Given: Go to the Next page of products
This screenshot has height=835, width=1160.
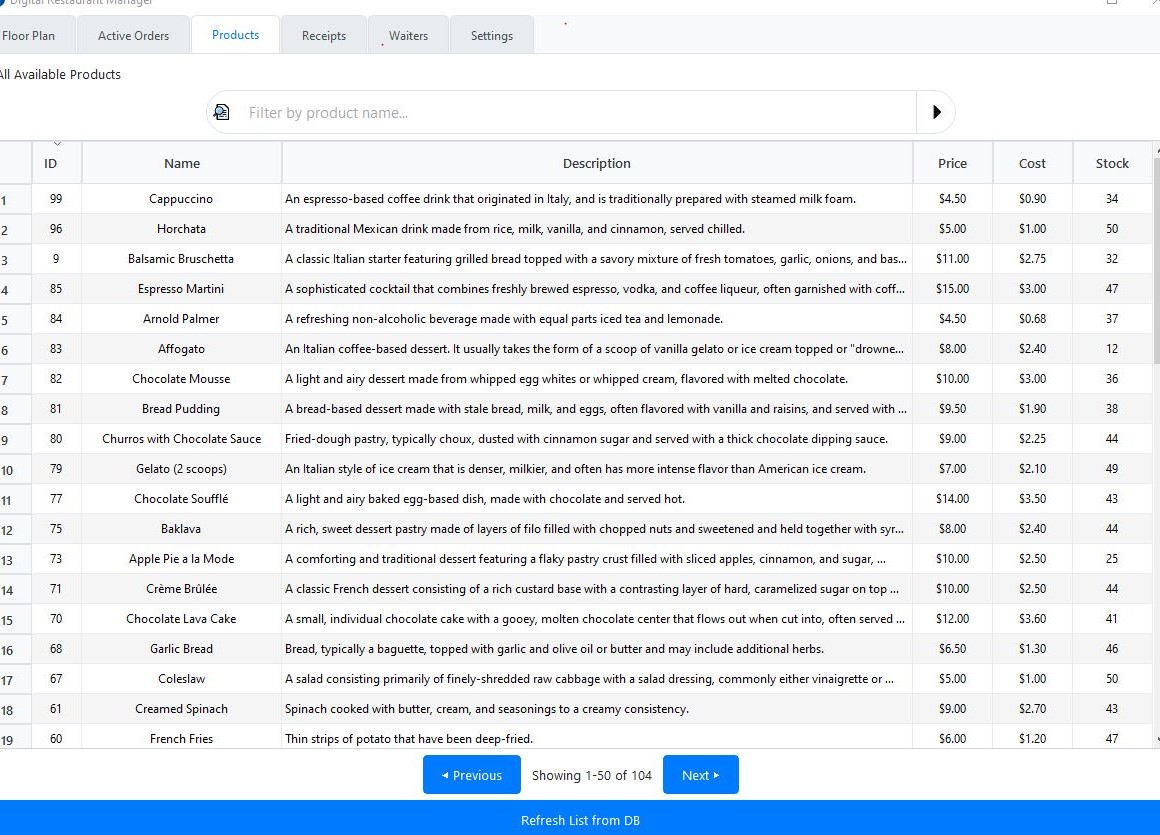Looking at the screenshot, I should point(700,775).
